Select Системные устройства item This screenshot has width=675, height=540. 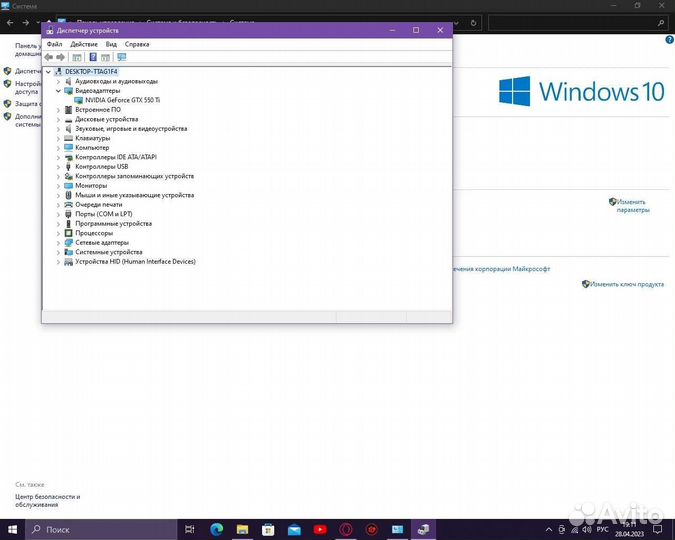click(x=108, y=252)
